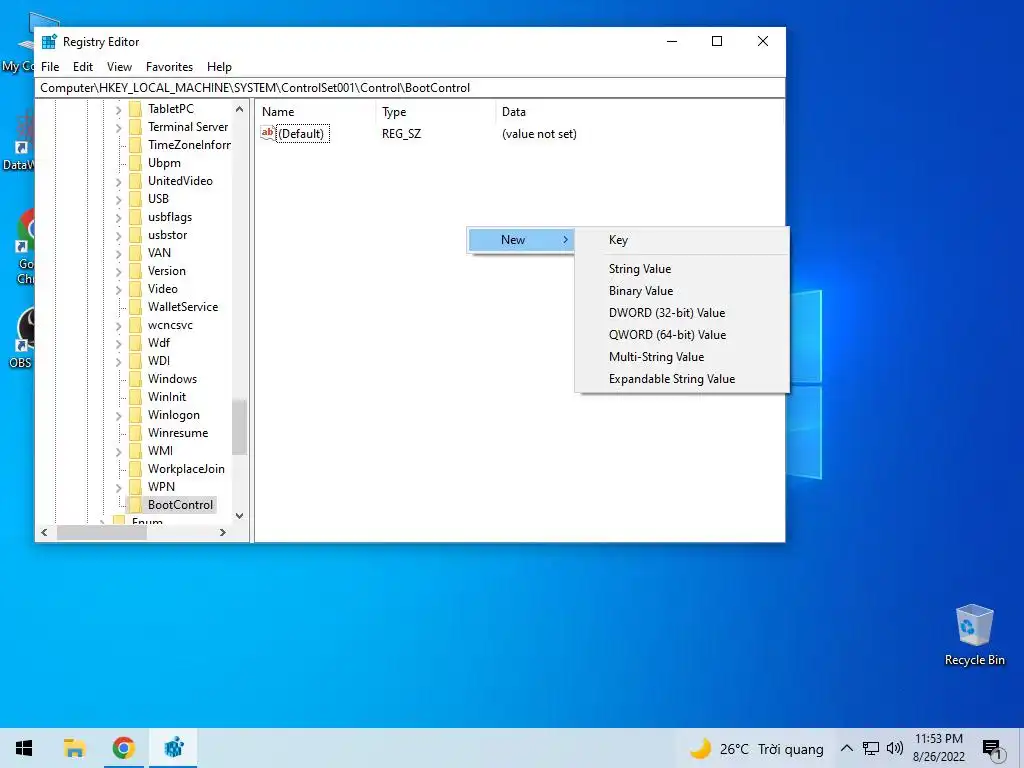The height and width of the screenshot is (768, 1024).
Task: Open the Windows Start menu
Action: coord(24,748)
